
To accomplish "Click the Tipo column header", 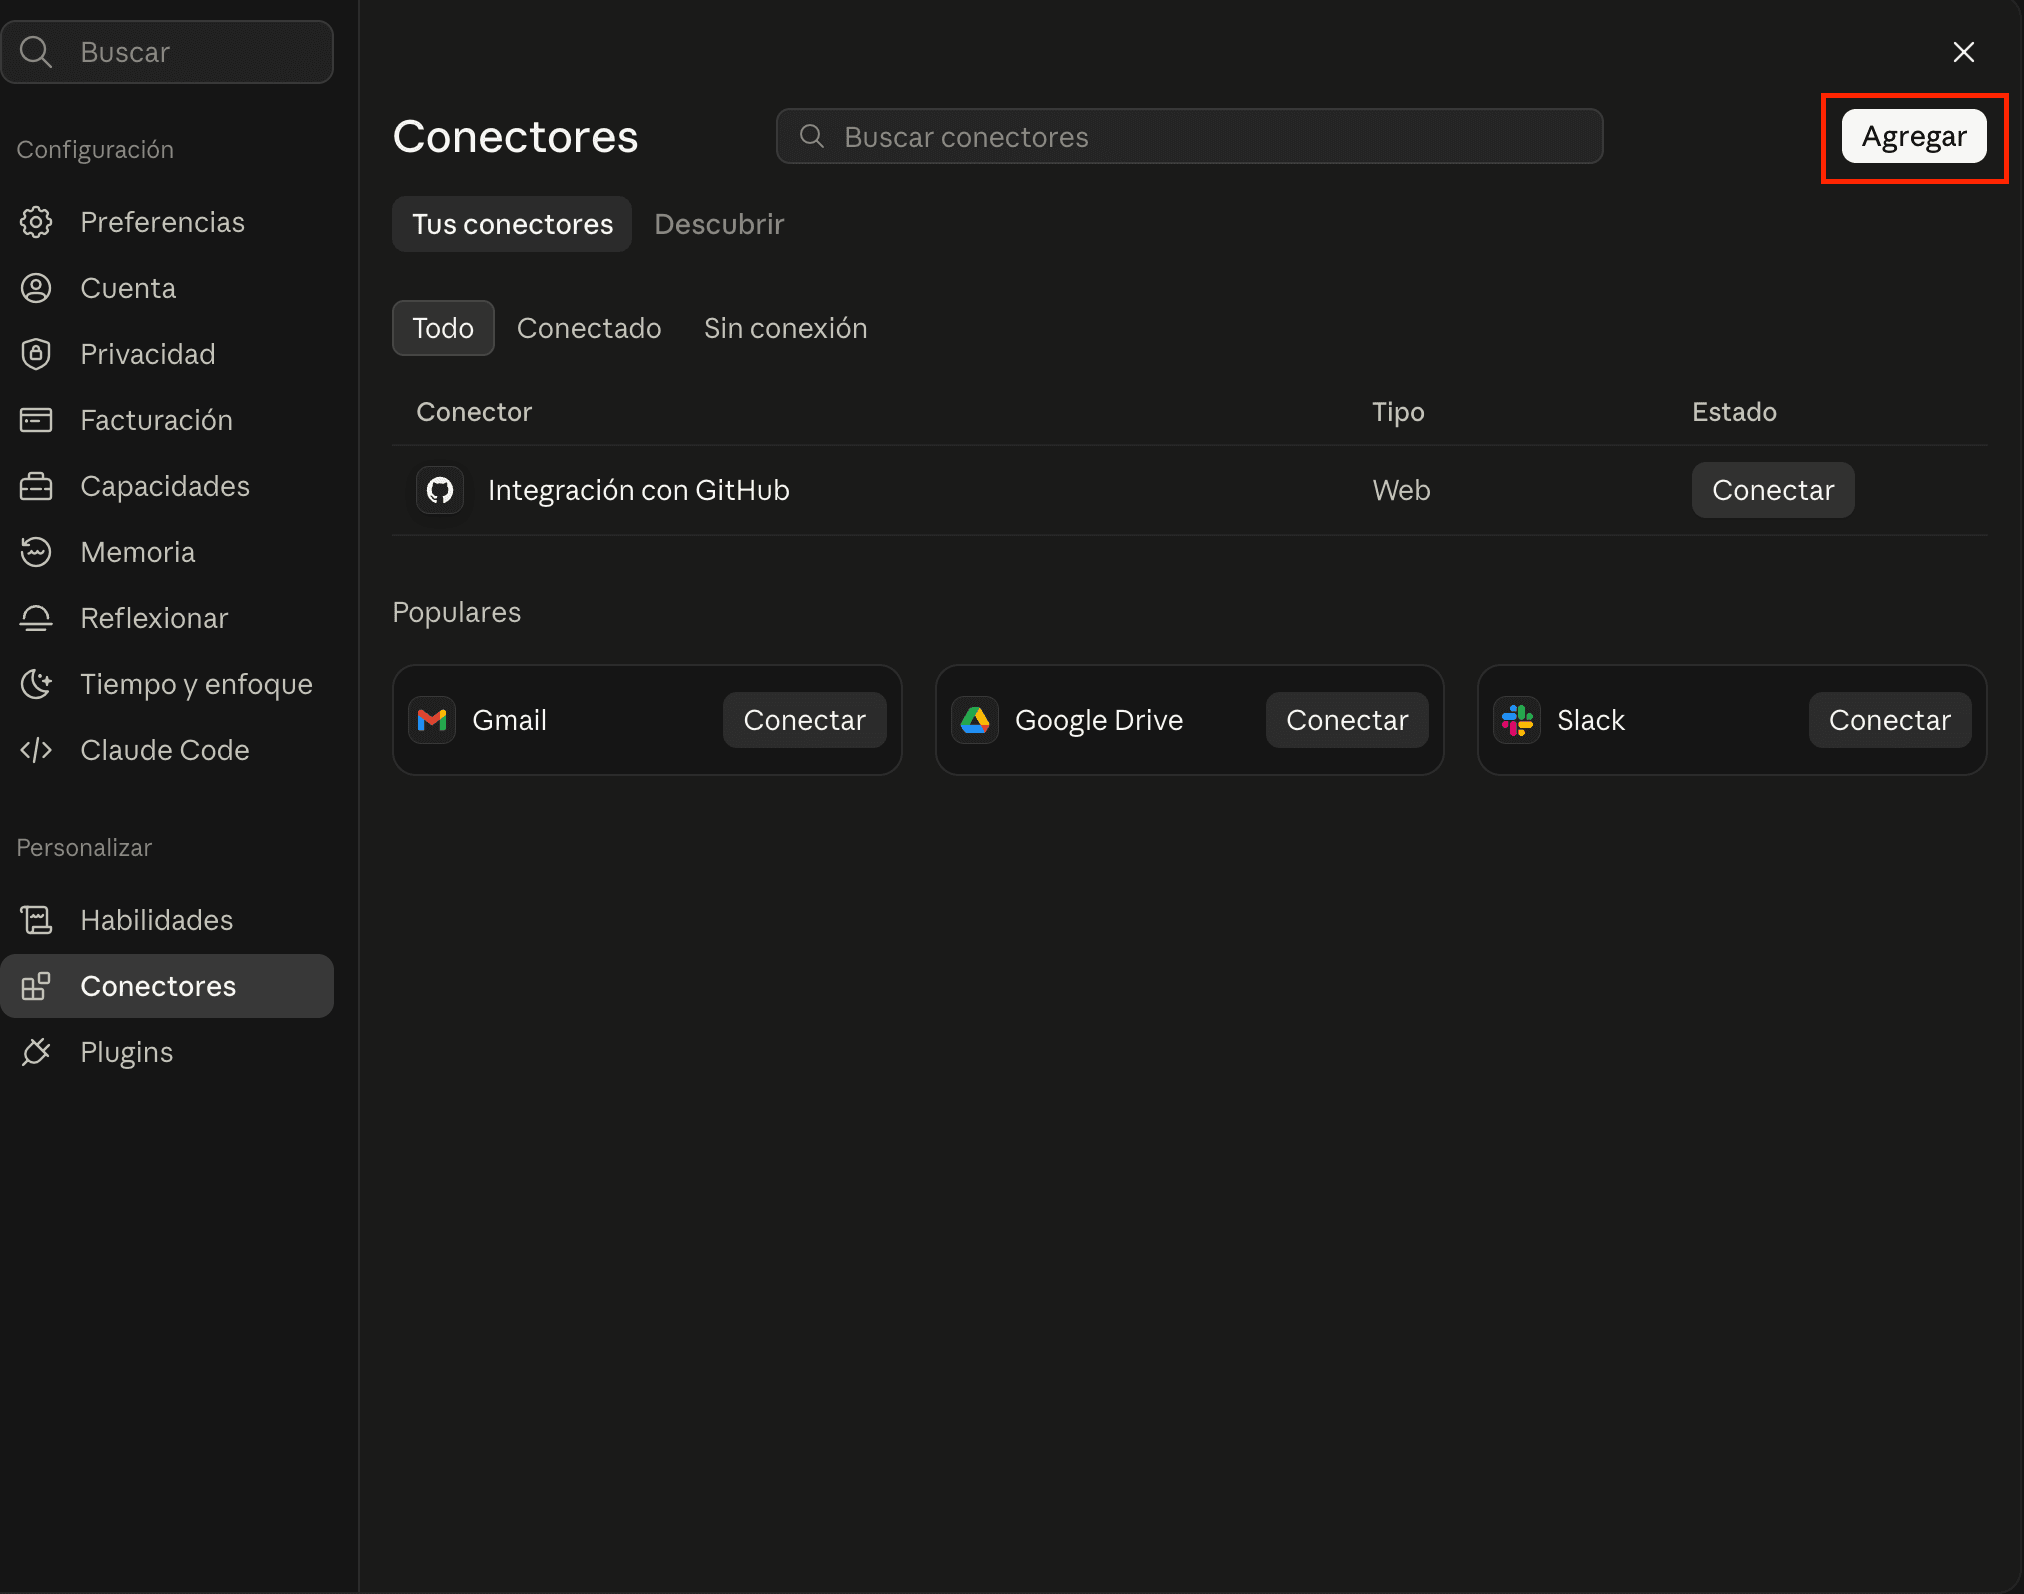I will [x=1398, y=412].
